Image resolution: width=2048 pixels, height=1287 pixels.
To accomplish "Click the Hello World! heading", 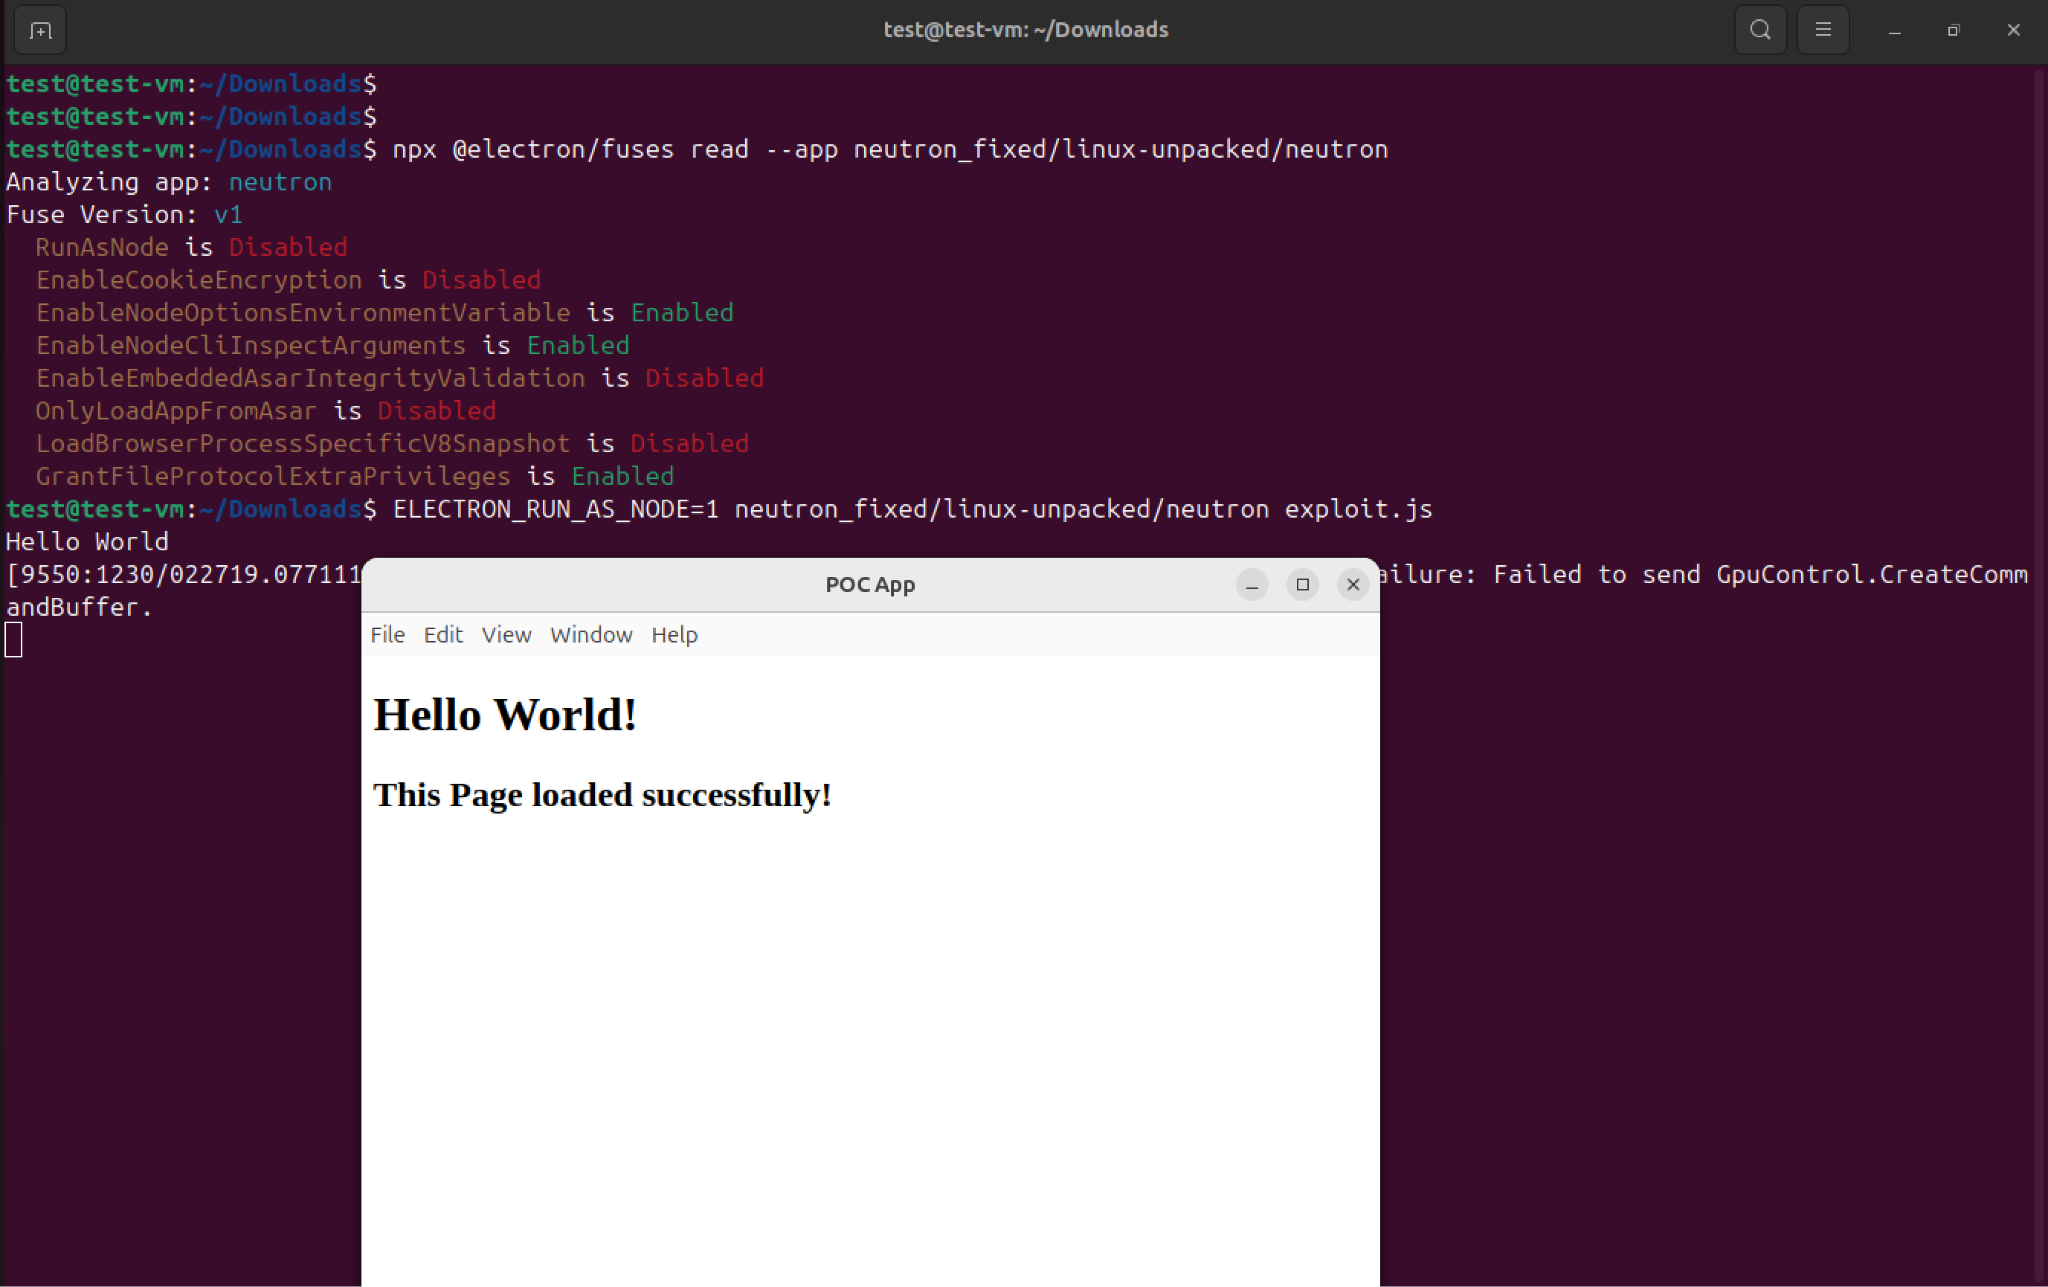I will (x=505, y=715).
